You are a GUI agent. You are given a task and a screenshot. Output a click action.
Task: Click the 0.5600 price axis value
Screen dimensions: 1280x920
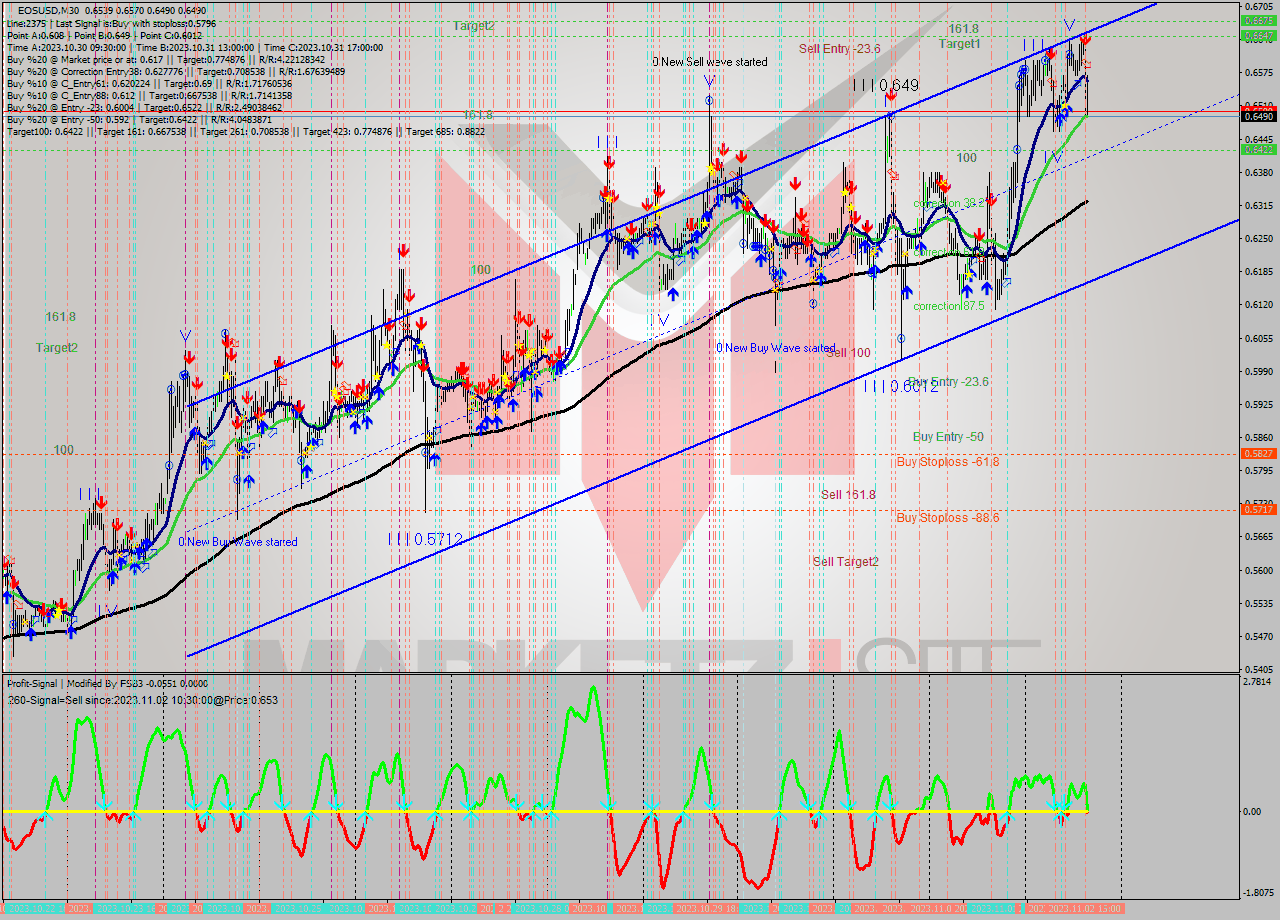[x=1257, y=570]
